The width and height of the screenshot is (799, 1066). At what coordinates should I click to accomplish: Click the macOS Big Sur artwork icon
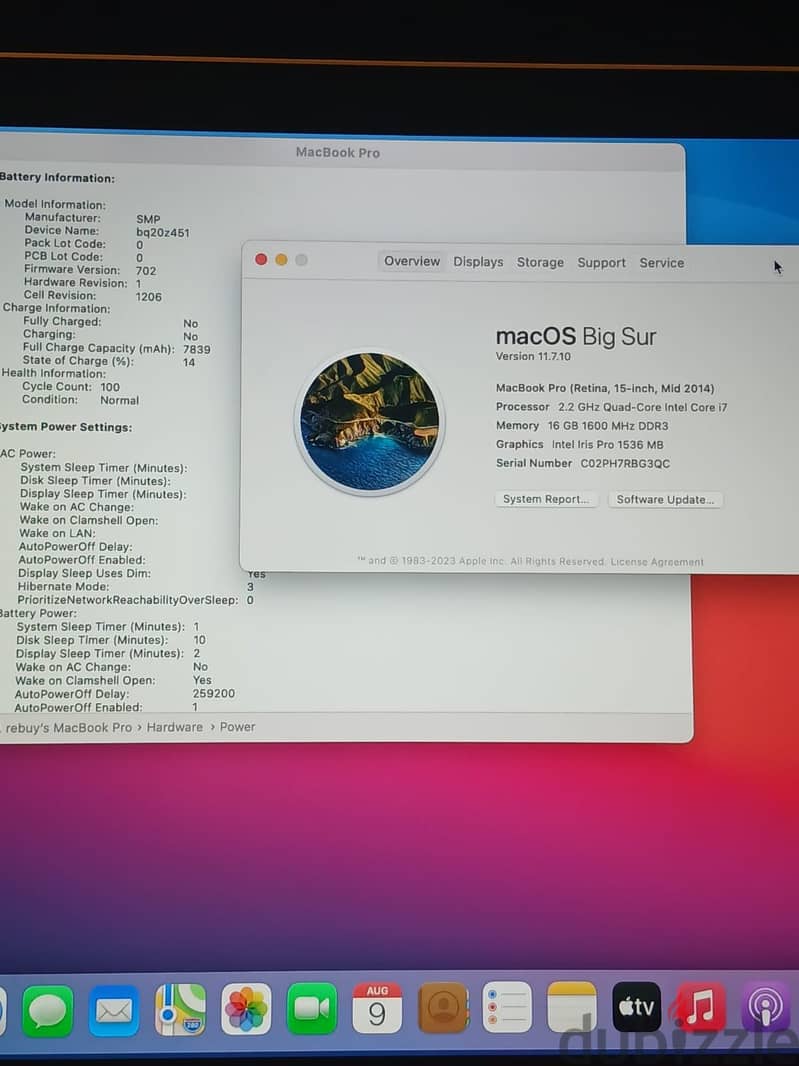click(x=370, y=422)
